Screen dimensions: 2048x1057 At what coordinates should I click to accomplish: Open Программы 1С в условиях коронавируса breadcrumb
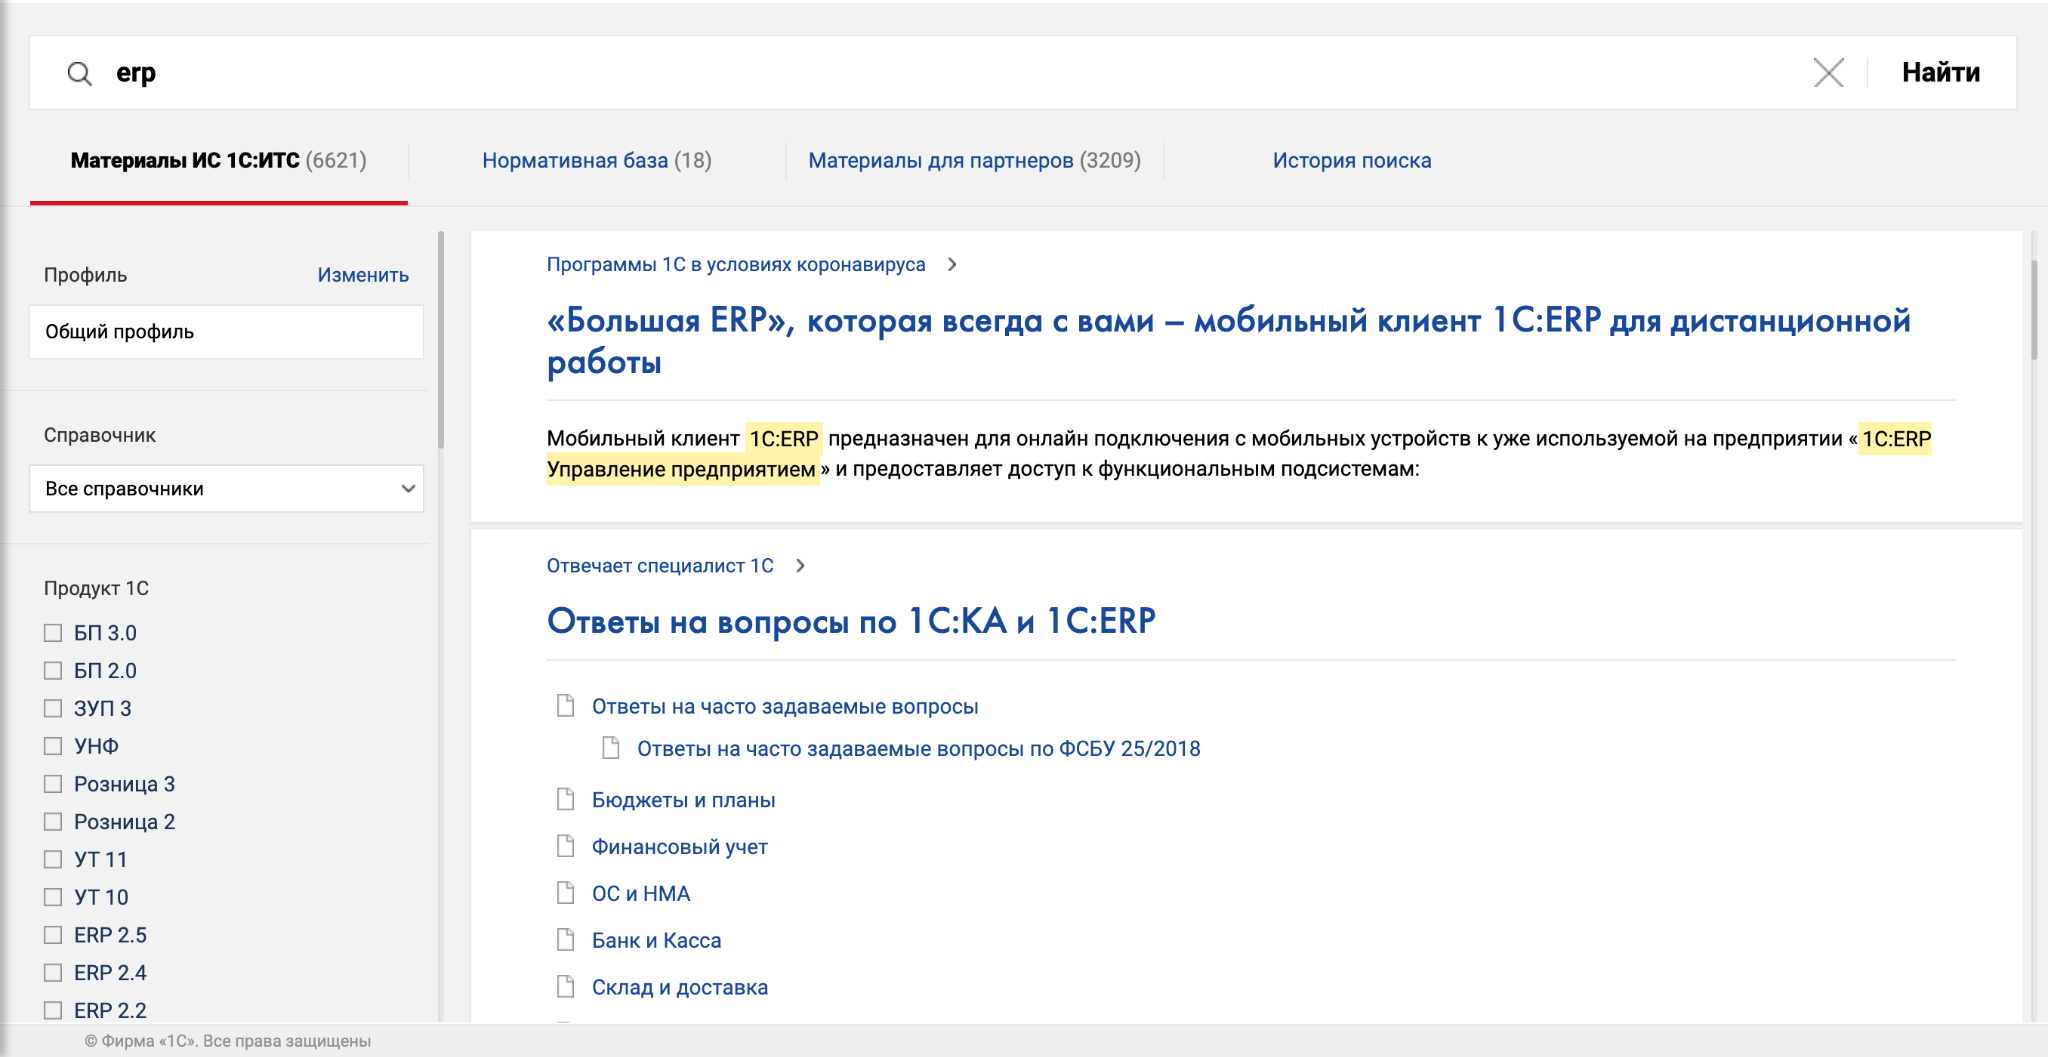pos(736,265)
